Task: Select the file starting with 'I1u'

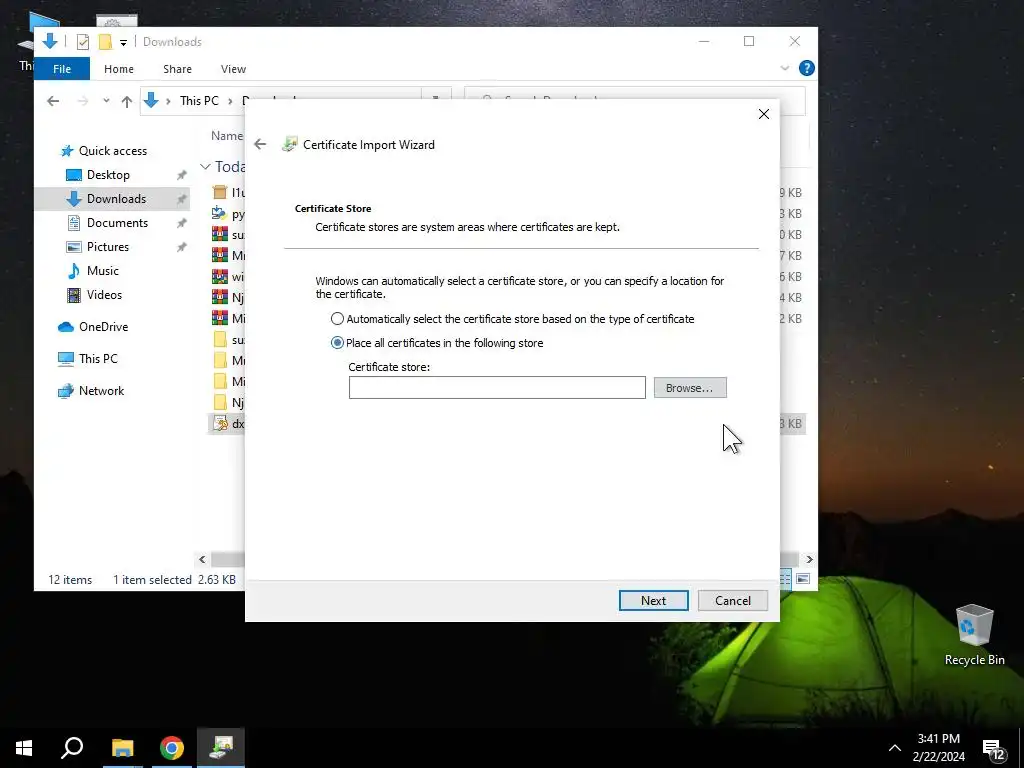Action: click(x=228, y=193)
